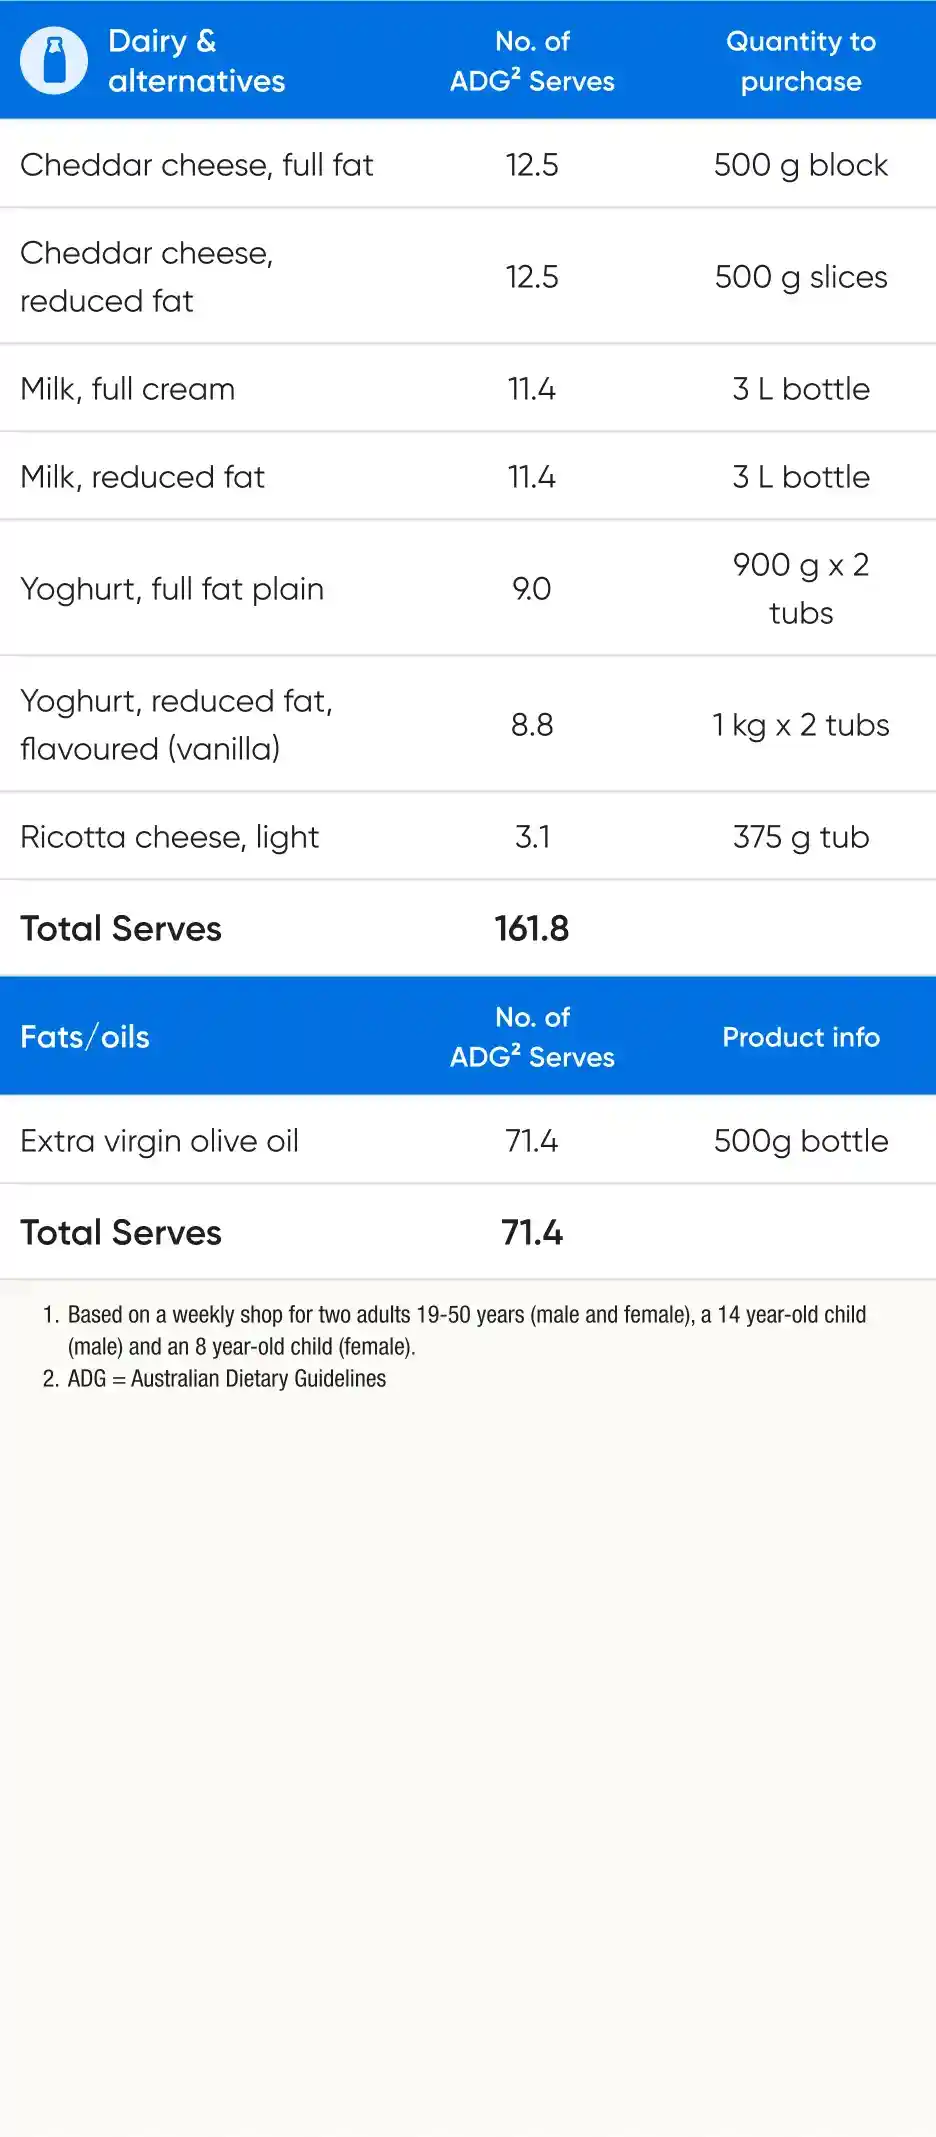Click the "Milk, reduced fat" row label
The height and width of the screenshot is (2137, 936).
tap(142, 476)
